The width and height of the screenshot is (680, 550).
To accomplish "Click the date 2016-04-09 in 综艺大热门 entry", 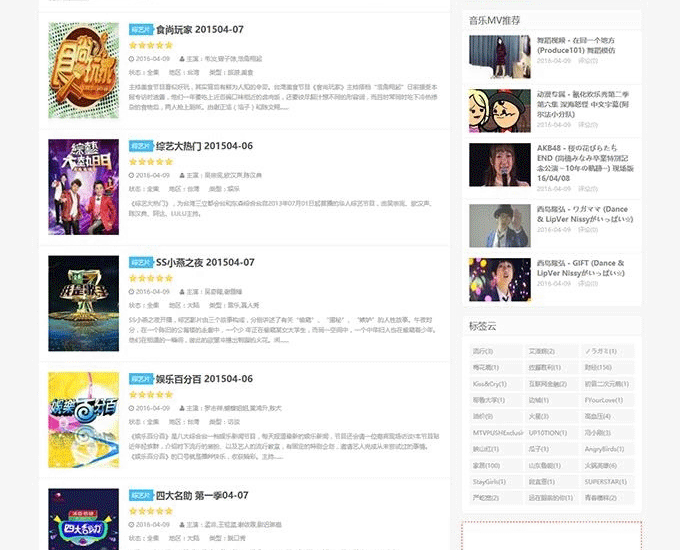I will [x=153, y=175].
